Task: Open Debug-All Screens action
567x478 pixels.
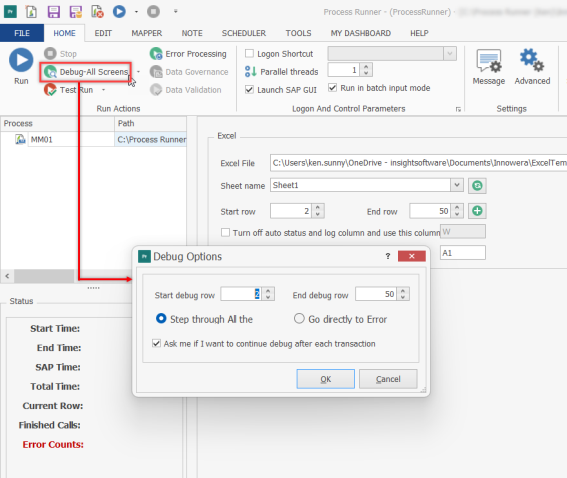Action: (86, 72)
